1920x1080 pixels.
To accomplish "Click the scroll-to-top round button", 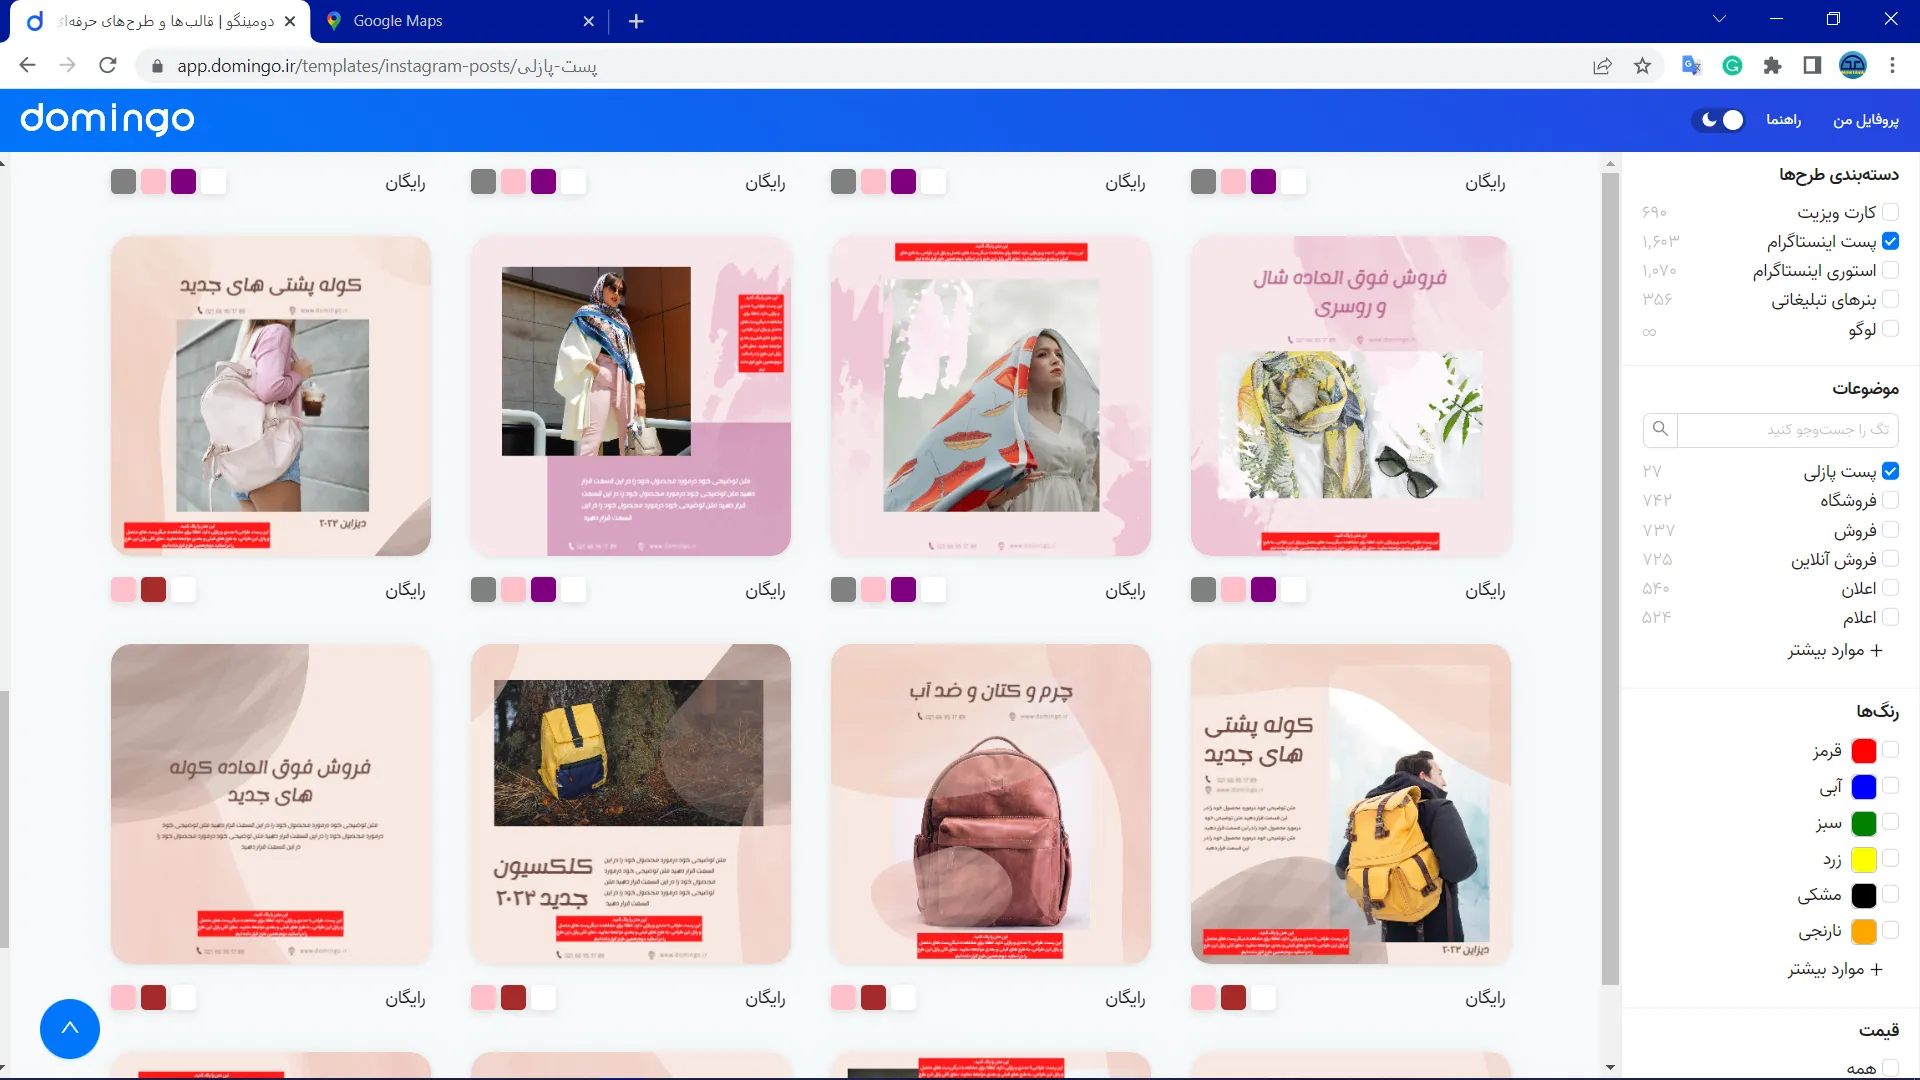I will coord(70,1028).
